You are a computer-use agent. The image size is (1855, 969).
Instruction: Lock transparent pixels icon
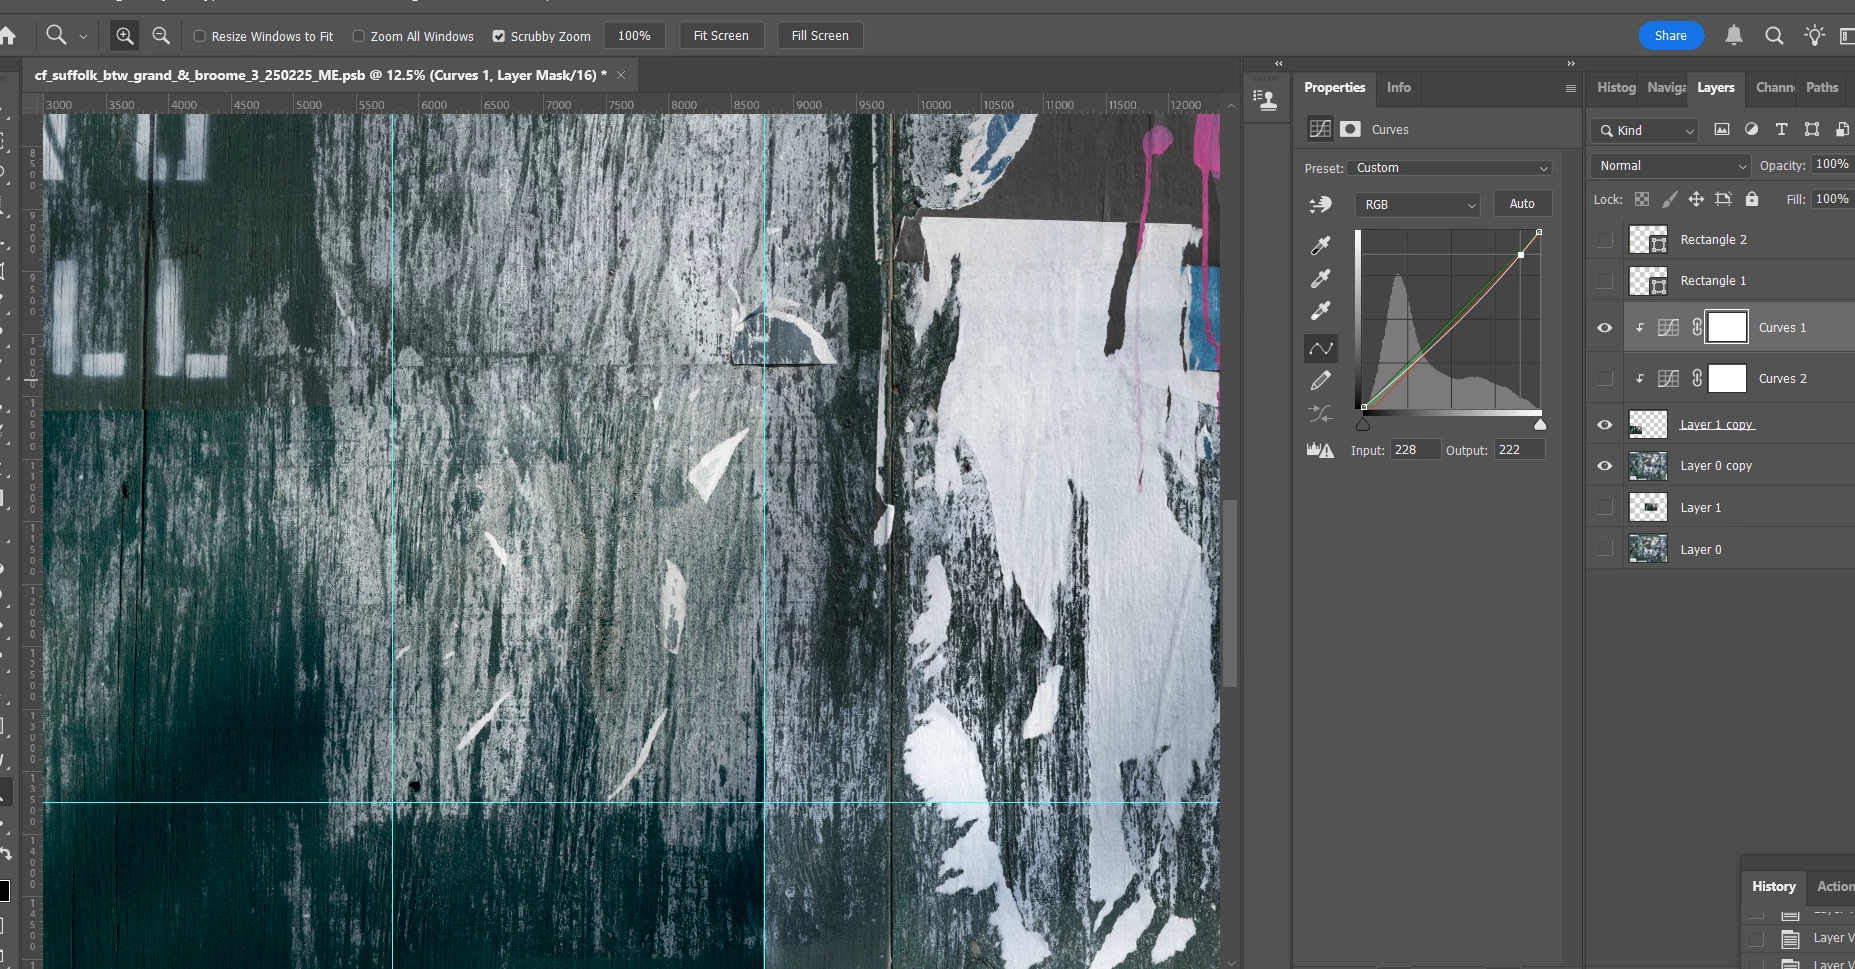(x=1642, y=199)
